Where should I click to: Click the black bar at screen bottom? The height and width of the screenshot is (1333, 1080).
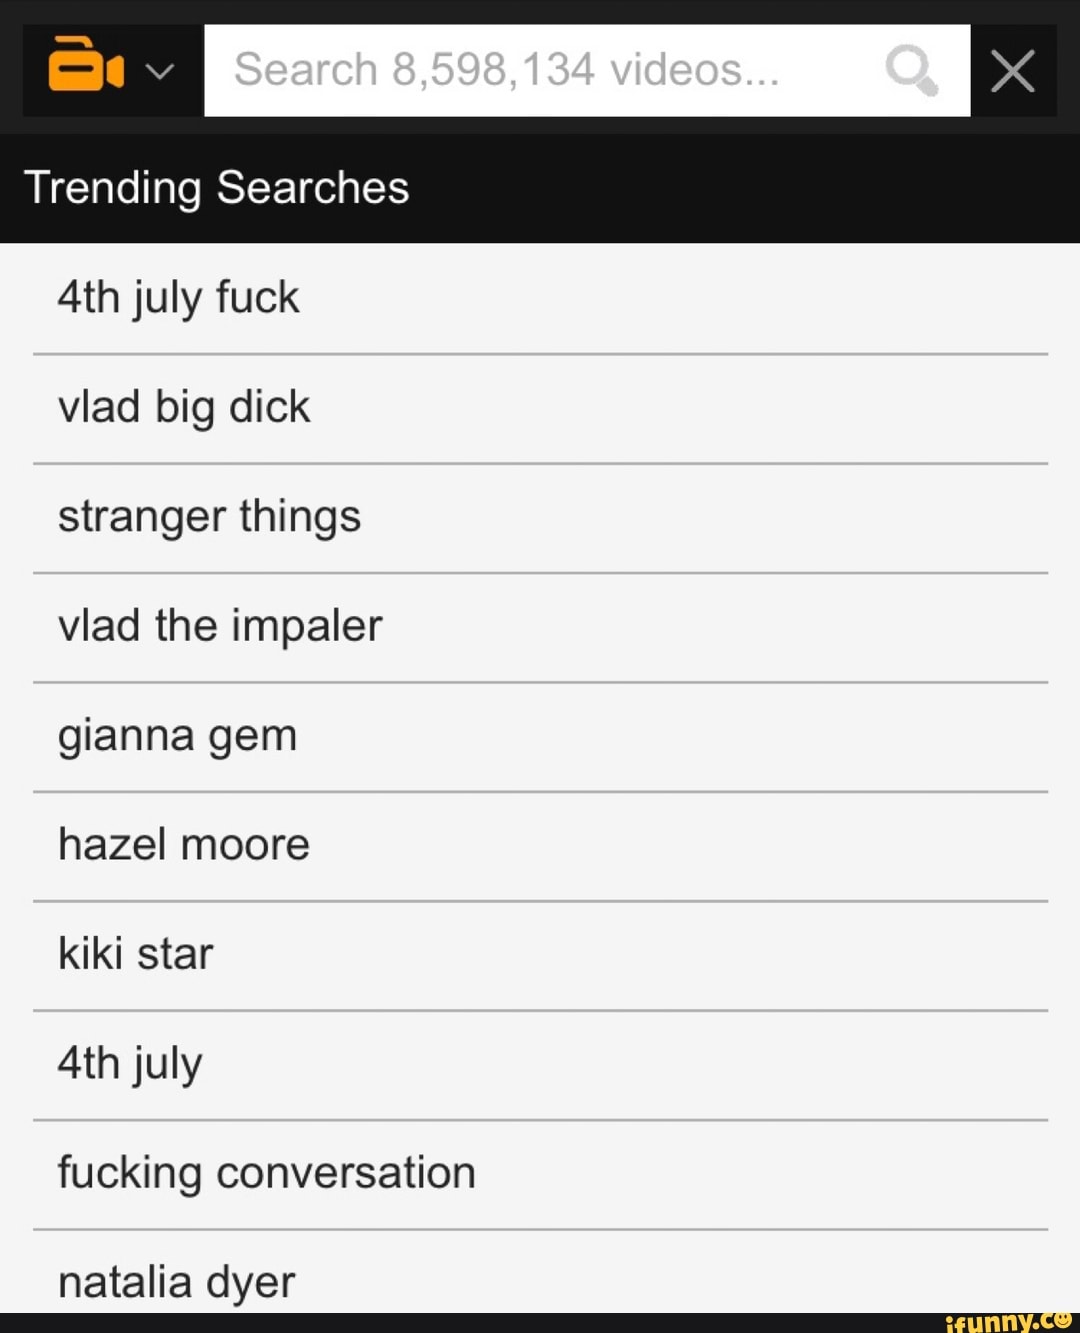click(450, 1322)
